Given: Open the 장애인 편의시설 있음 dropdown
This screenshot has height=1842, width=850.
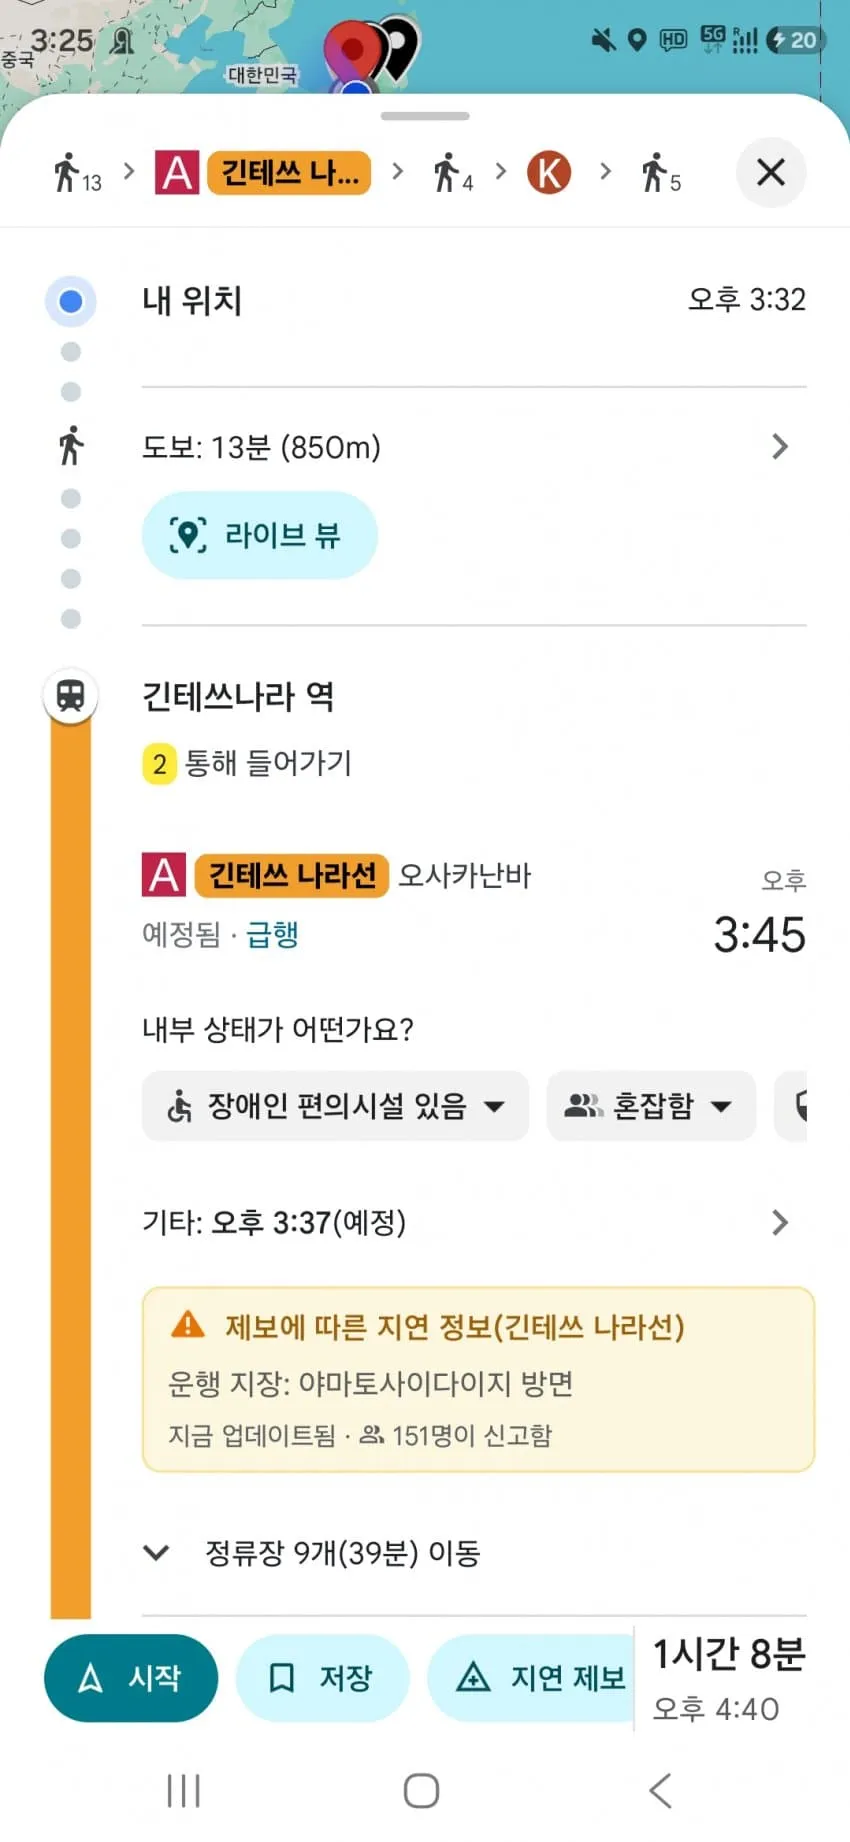Looking at the screenshot, I should (x=335, y=1106).
